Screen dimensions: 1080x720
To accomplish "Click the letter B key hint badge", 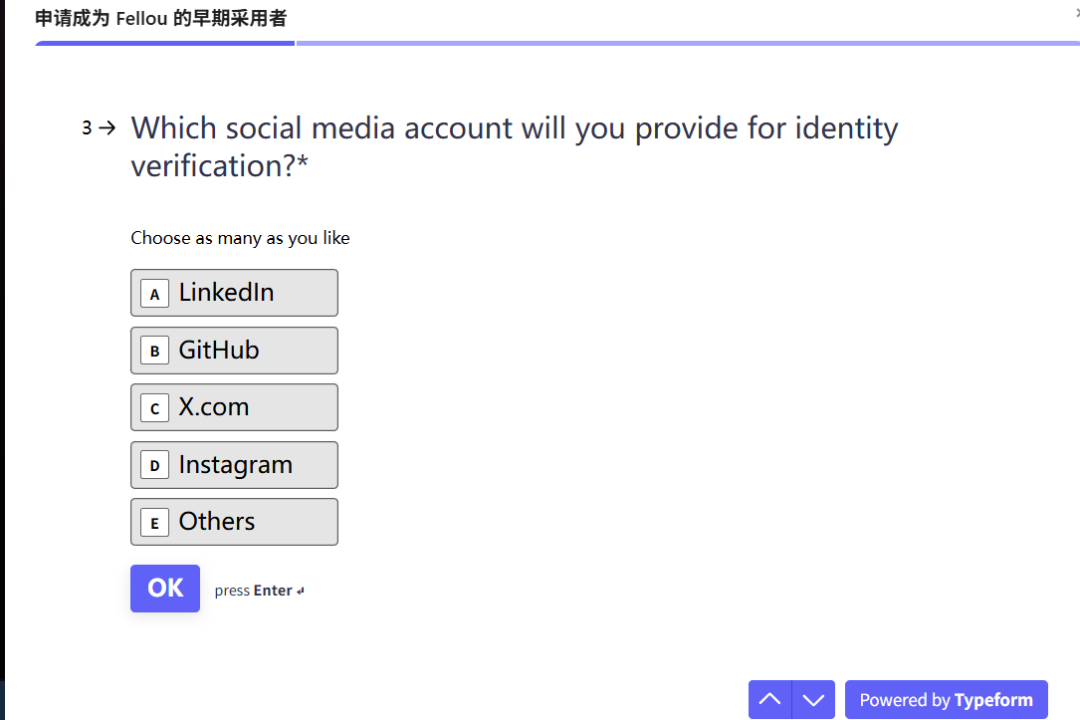I will (x=154, y=351).
